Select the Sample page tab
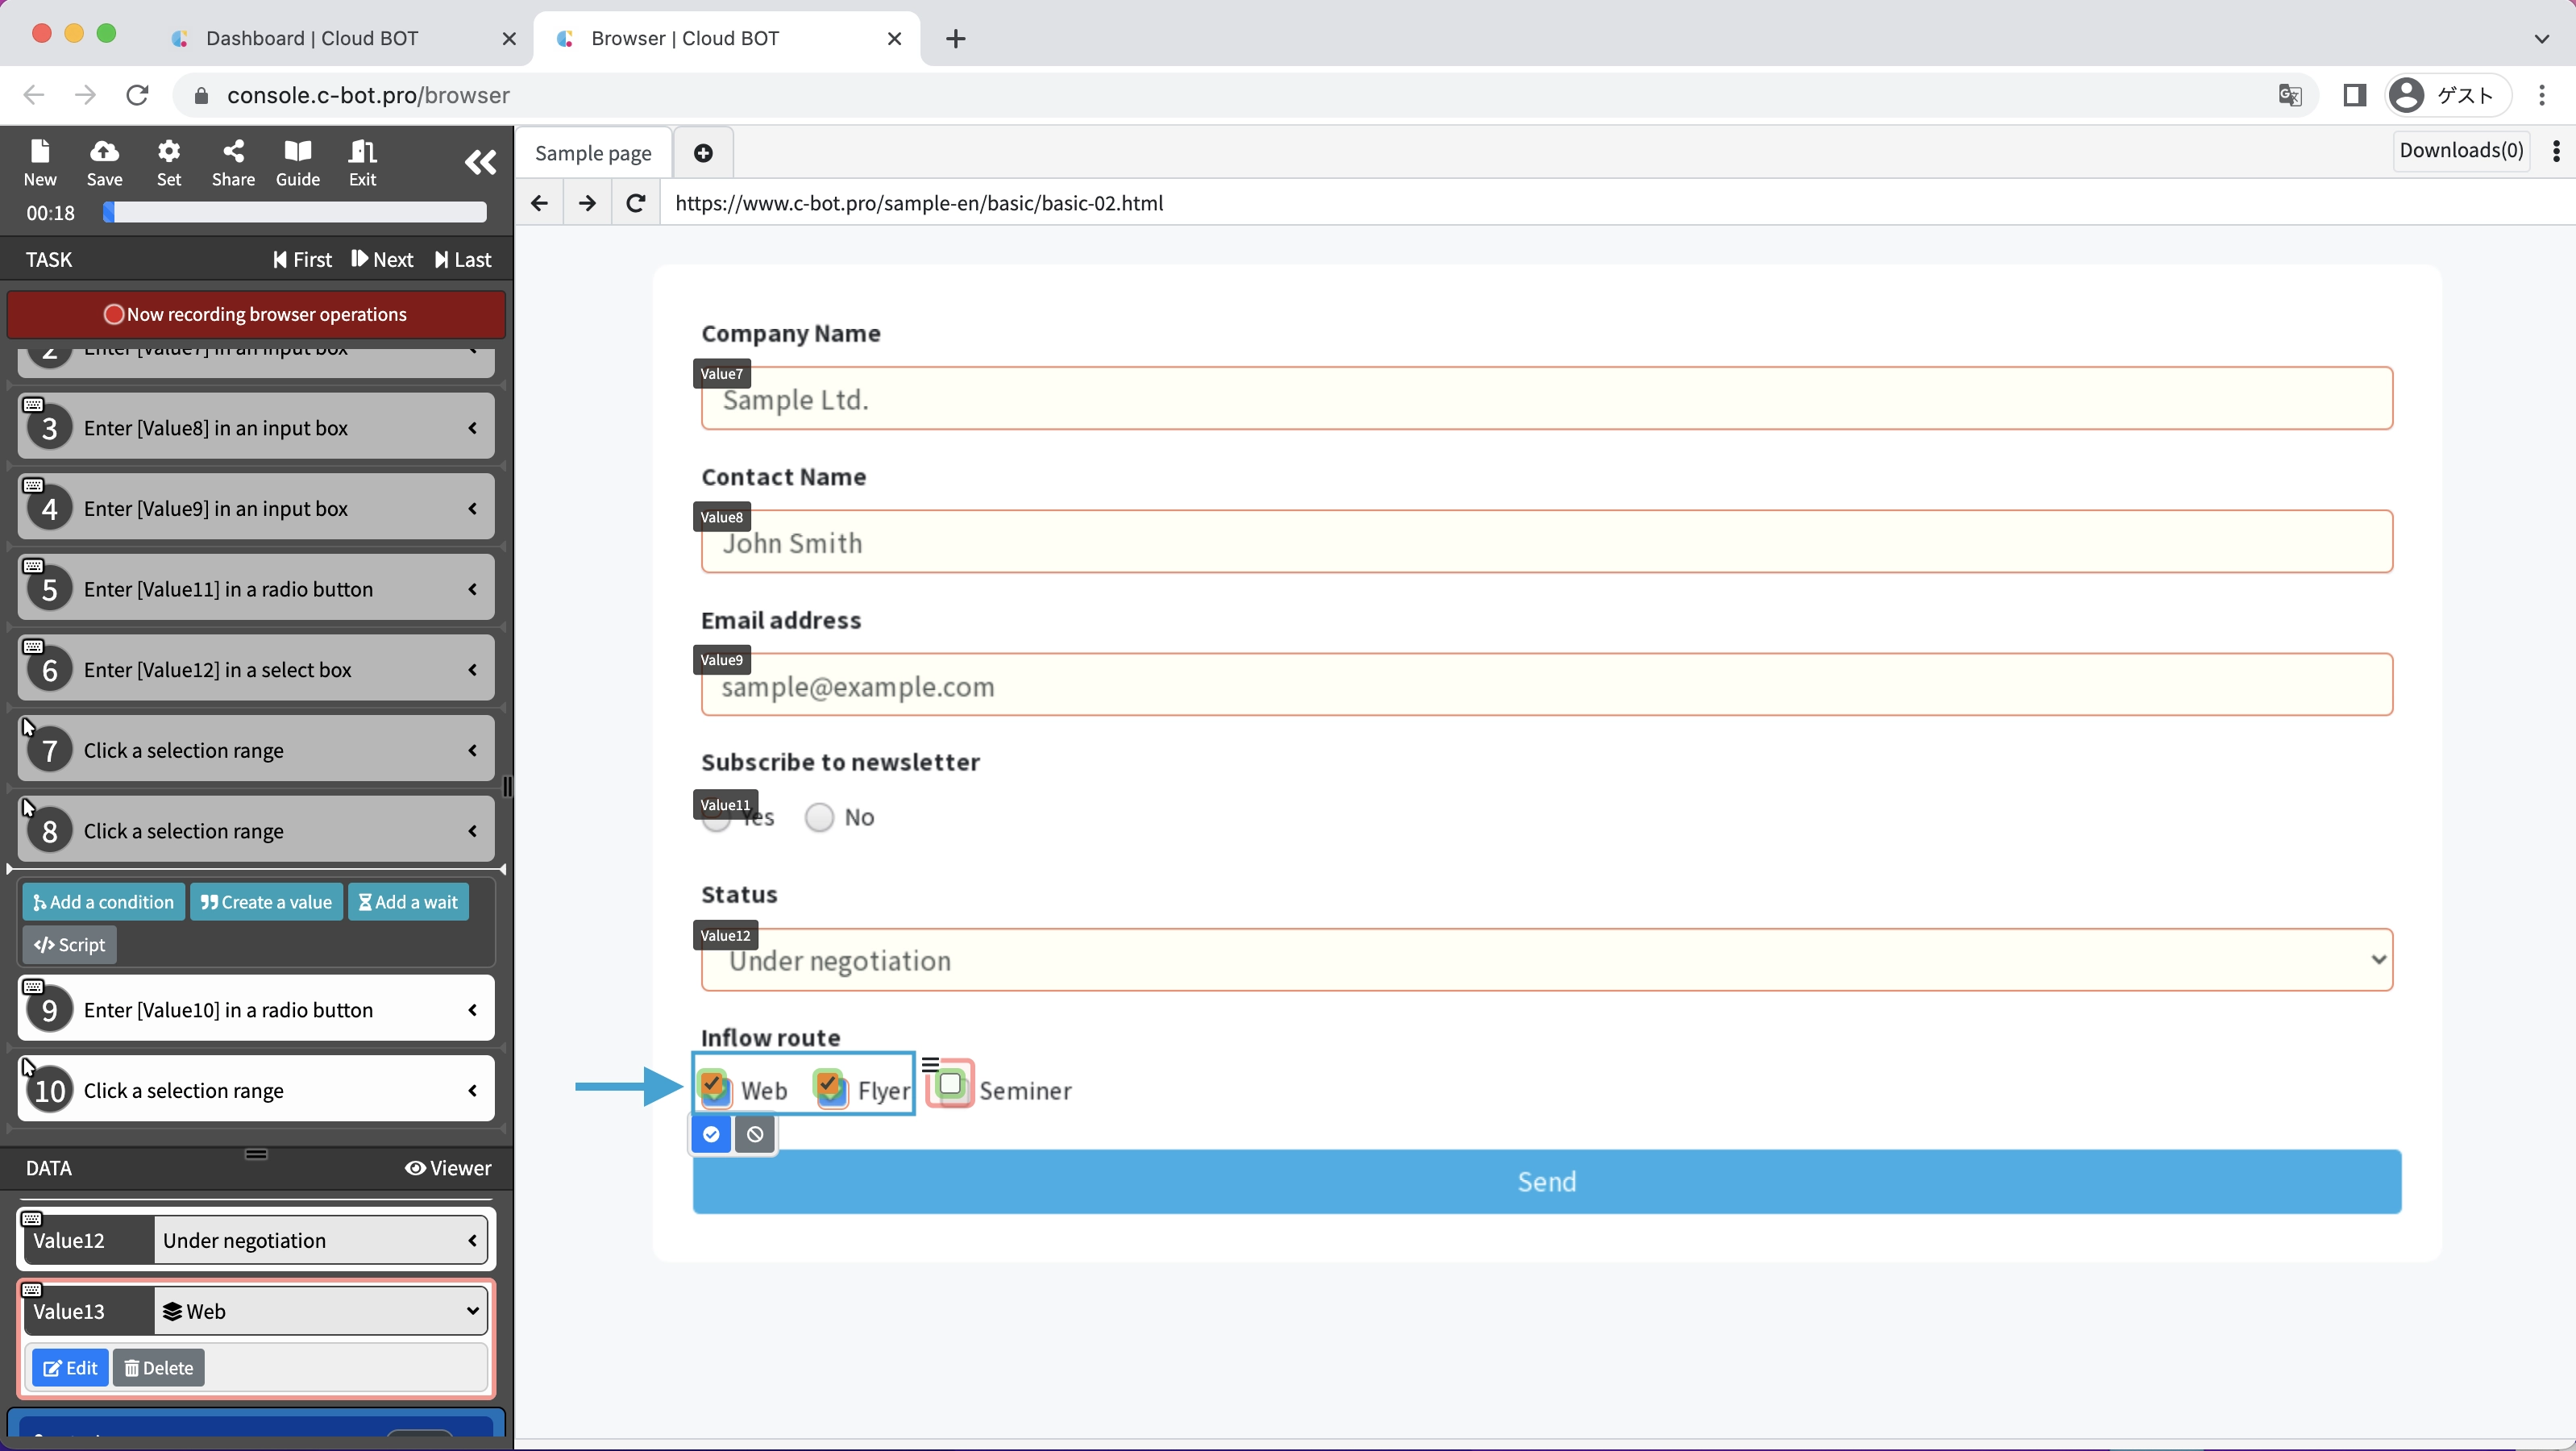Viewport: 2576px width, 1451px height. 593,153
